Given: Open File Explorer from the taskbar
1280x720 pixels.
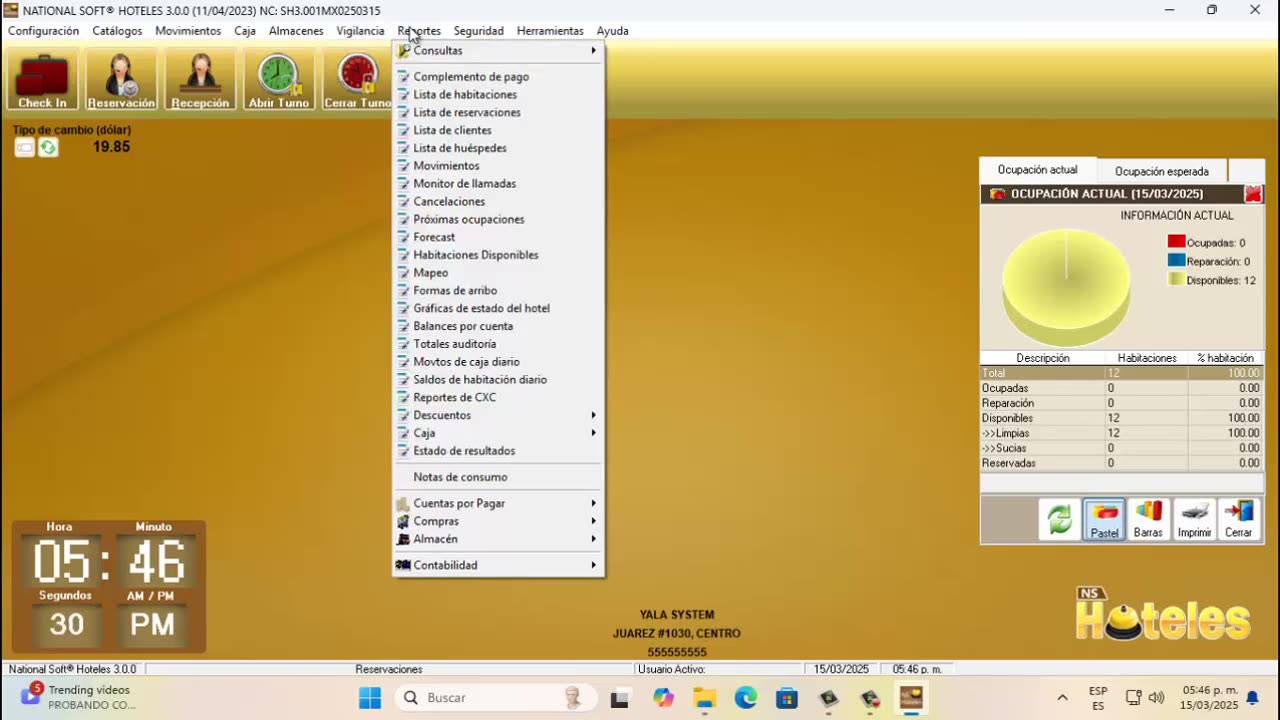Looking at the screenshot, I should click(x=705, y=698).
